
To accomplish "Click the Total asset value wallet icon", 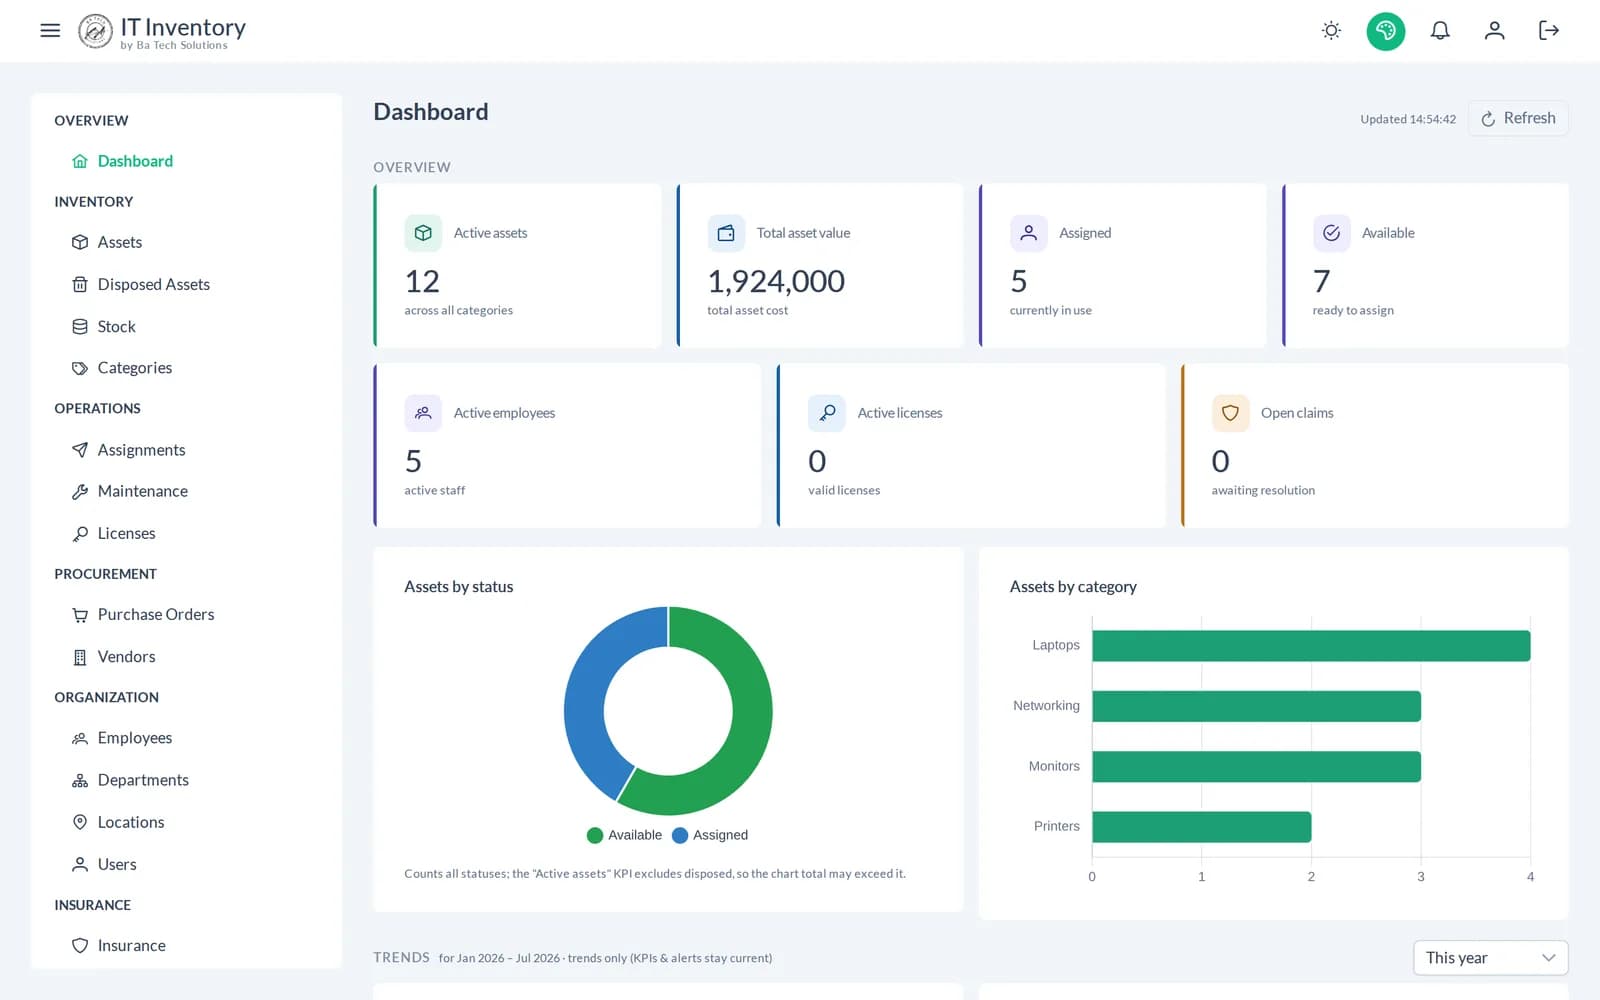I will 726,233.
